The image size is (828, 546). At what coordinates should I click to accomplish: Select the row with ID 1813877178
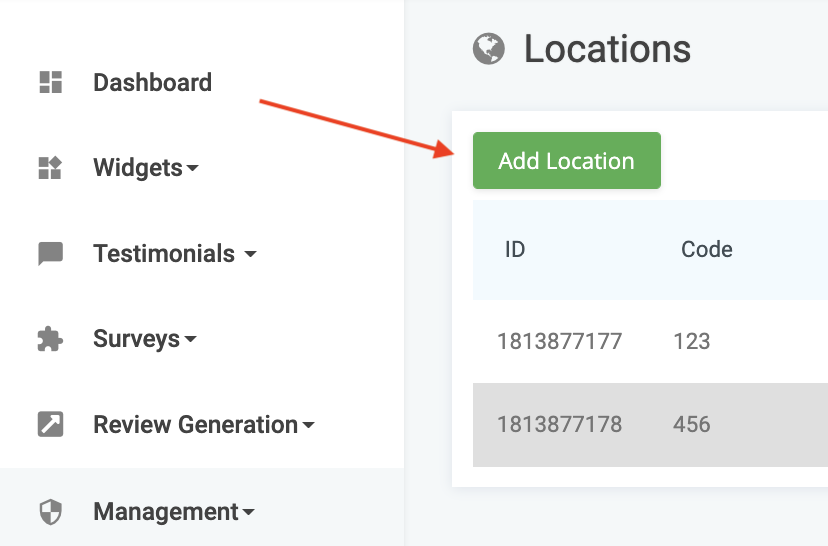651,425
